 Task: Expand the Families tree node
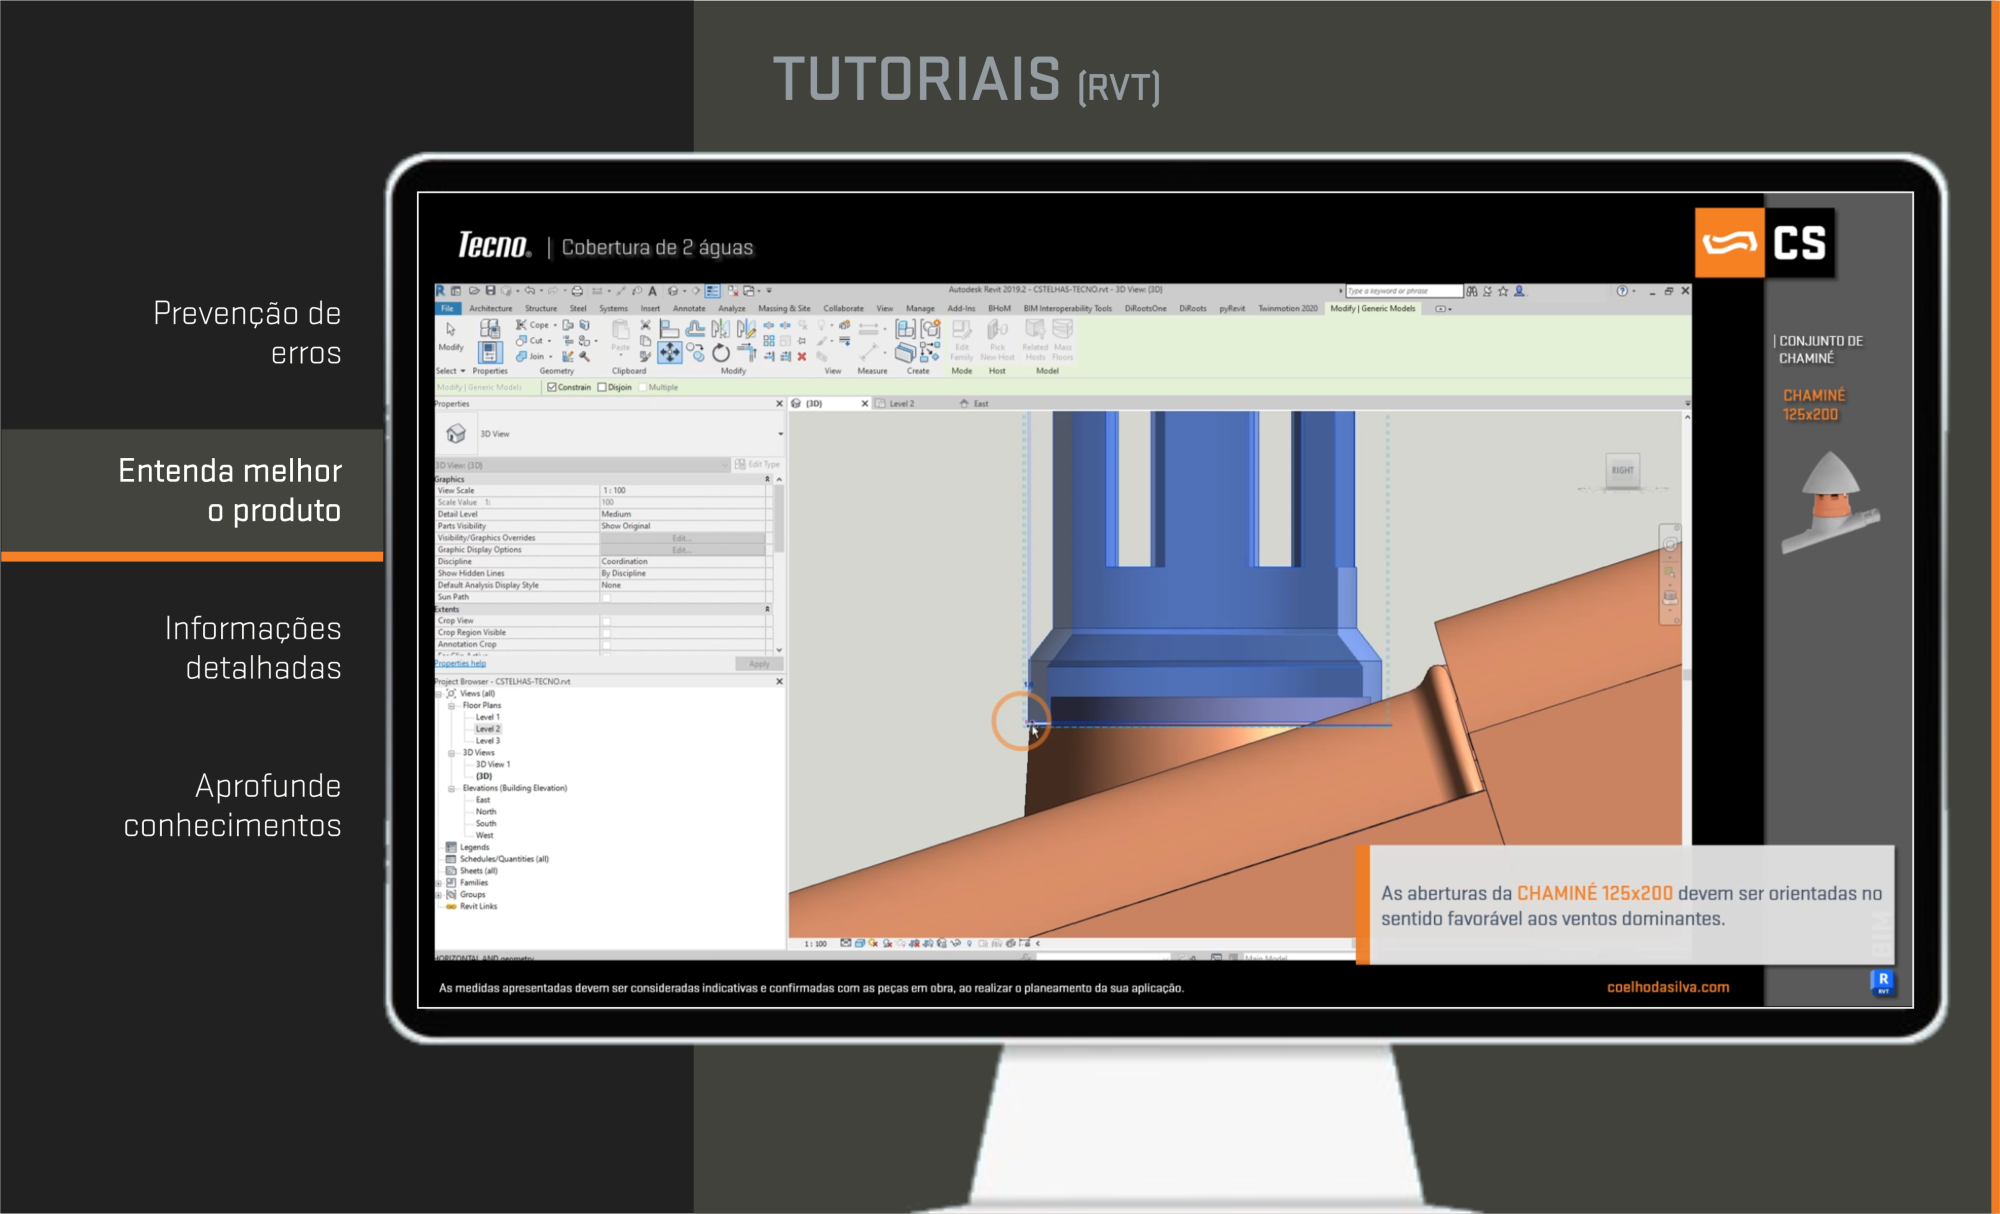[x=439, y=883]
